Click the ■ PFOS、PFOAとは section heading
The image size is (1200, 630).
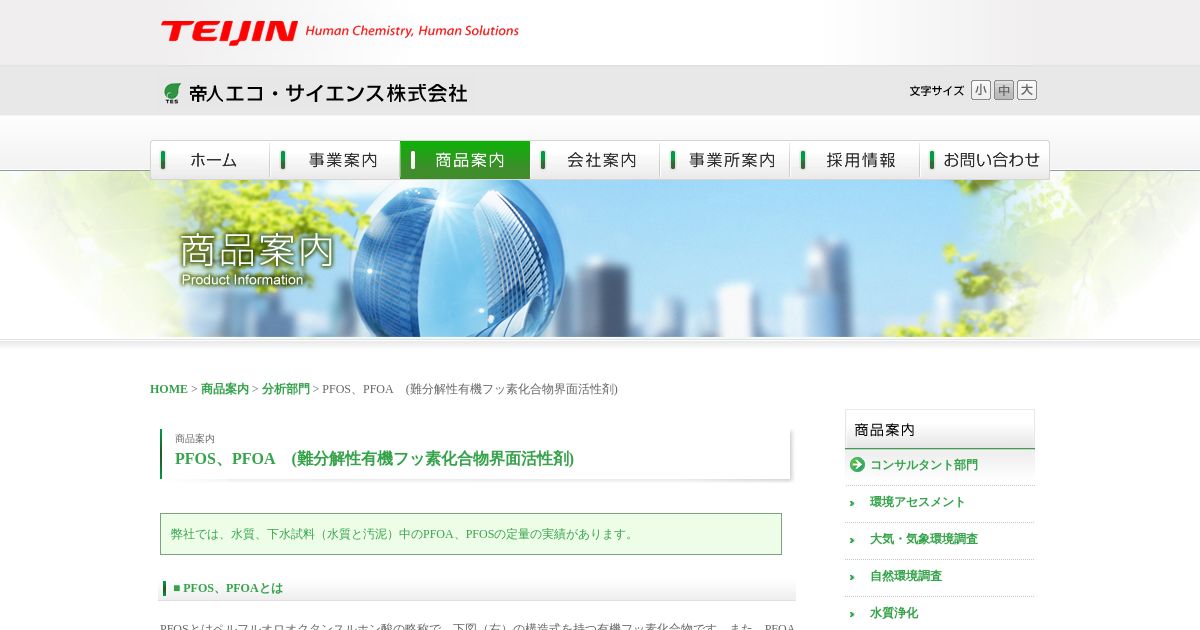click(x=228, y=588)
